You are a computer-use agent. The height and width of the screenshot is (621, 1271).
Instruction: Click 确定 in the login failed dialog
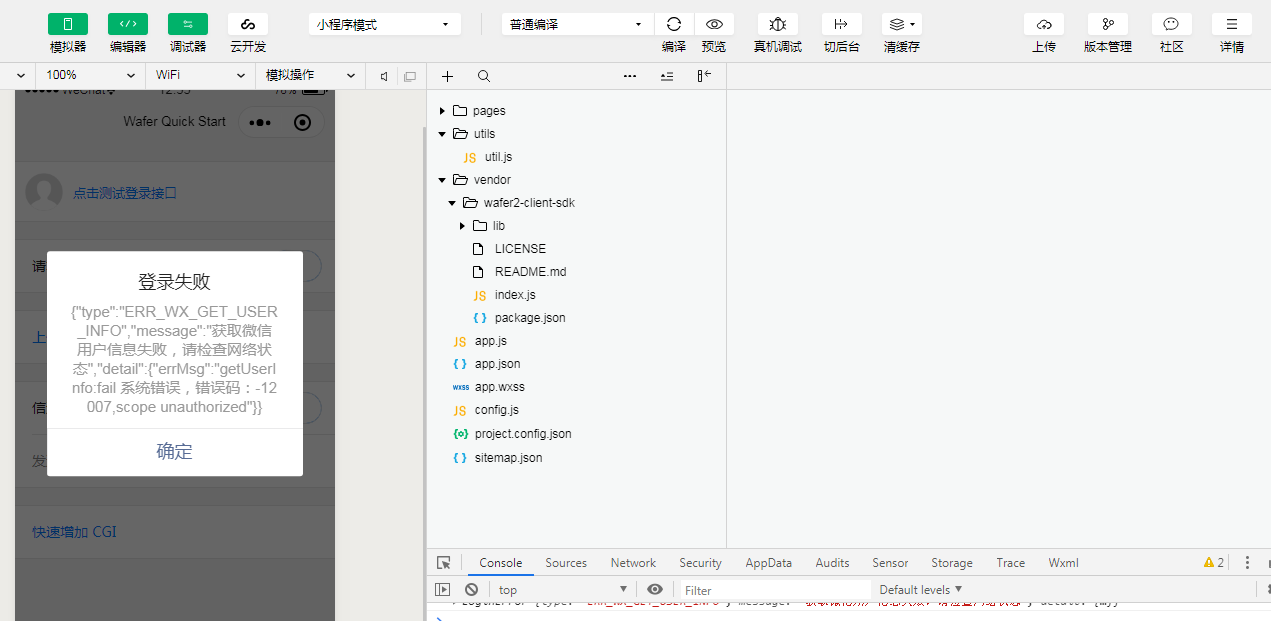pos(175,452)
